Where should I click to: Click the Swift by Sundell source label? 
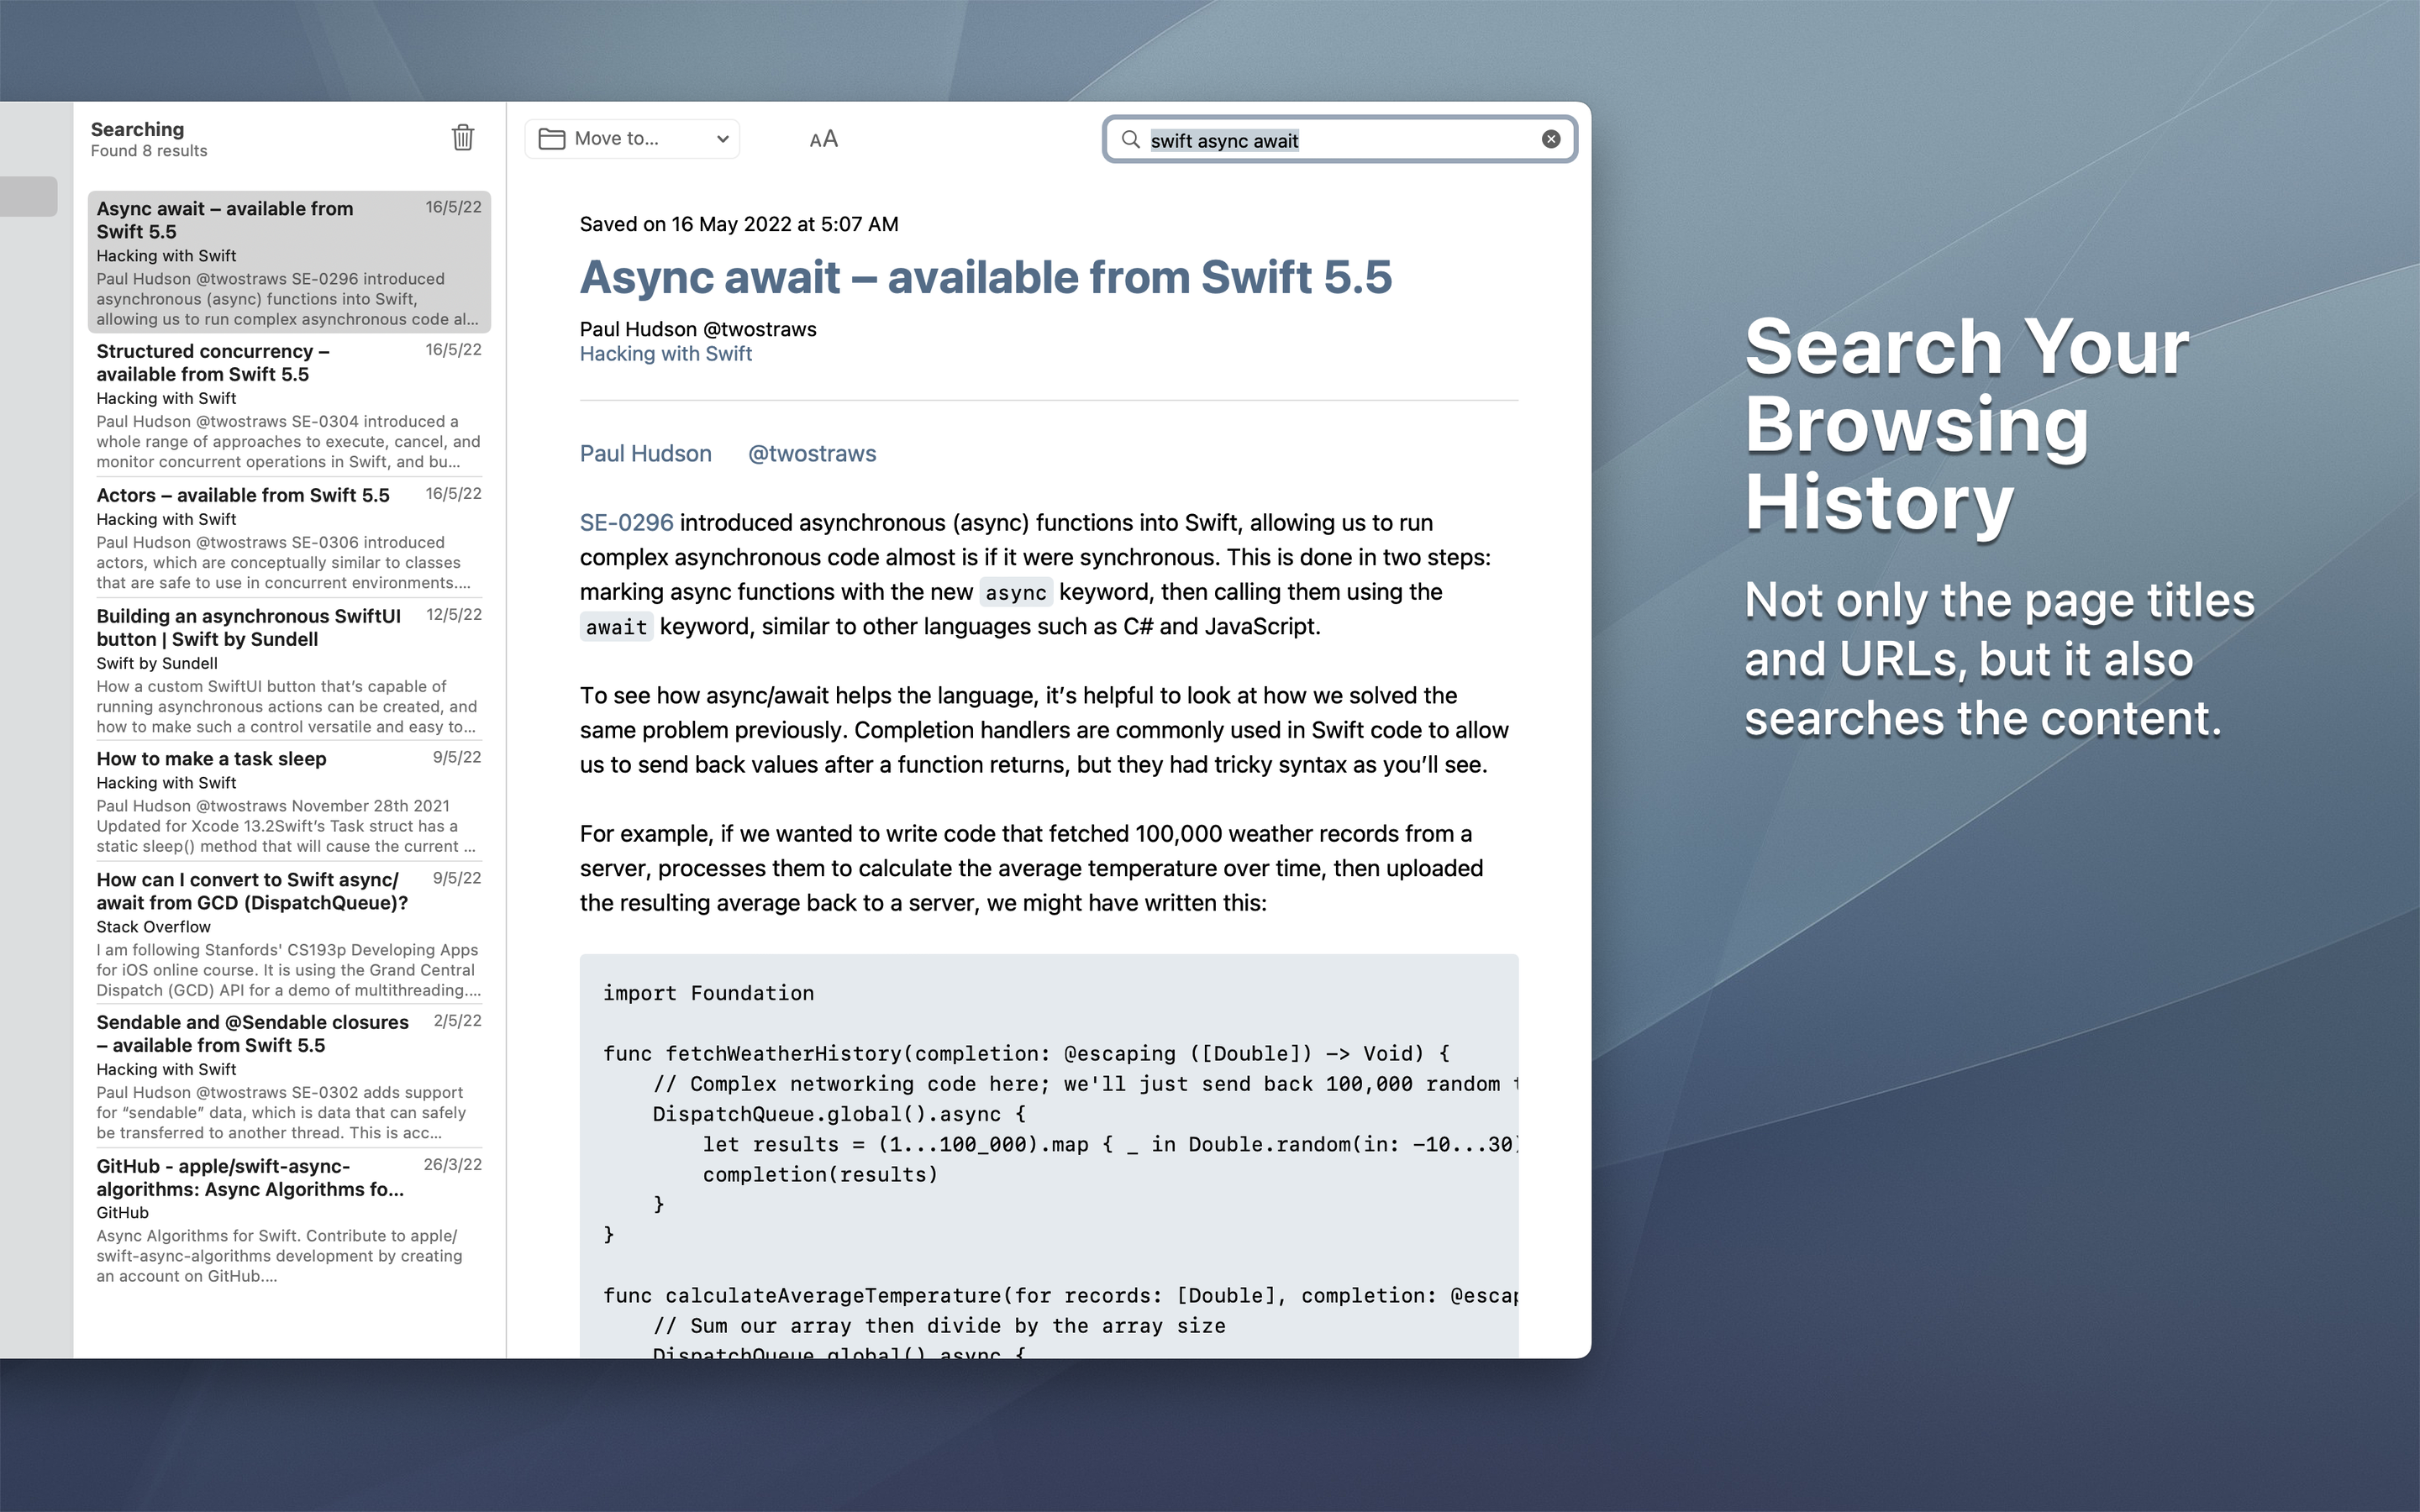click(157, 663)
